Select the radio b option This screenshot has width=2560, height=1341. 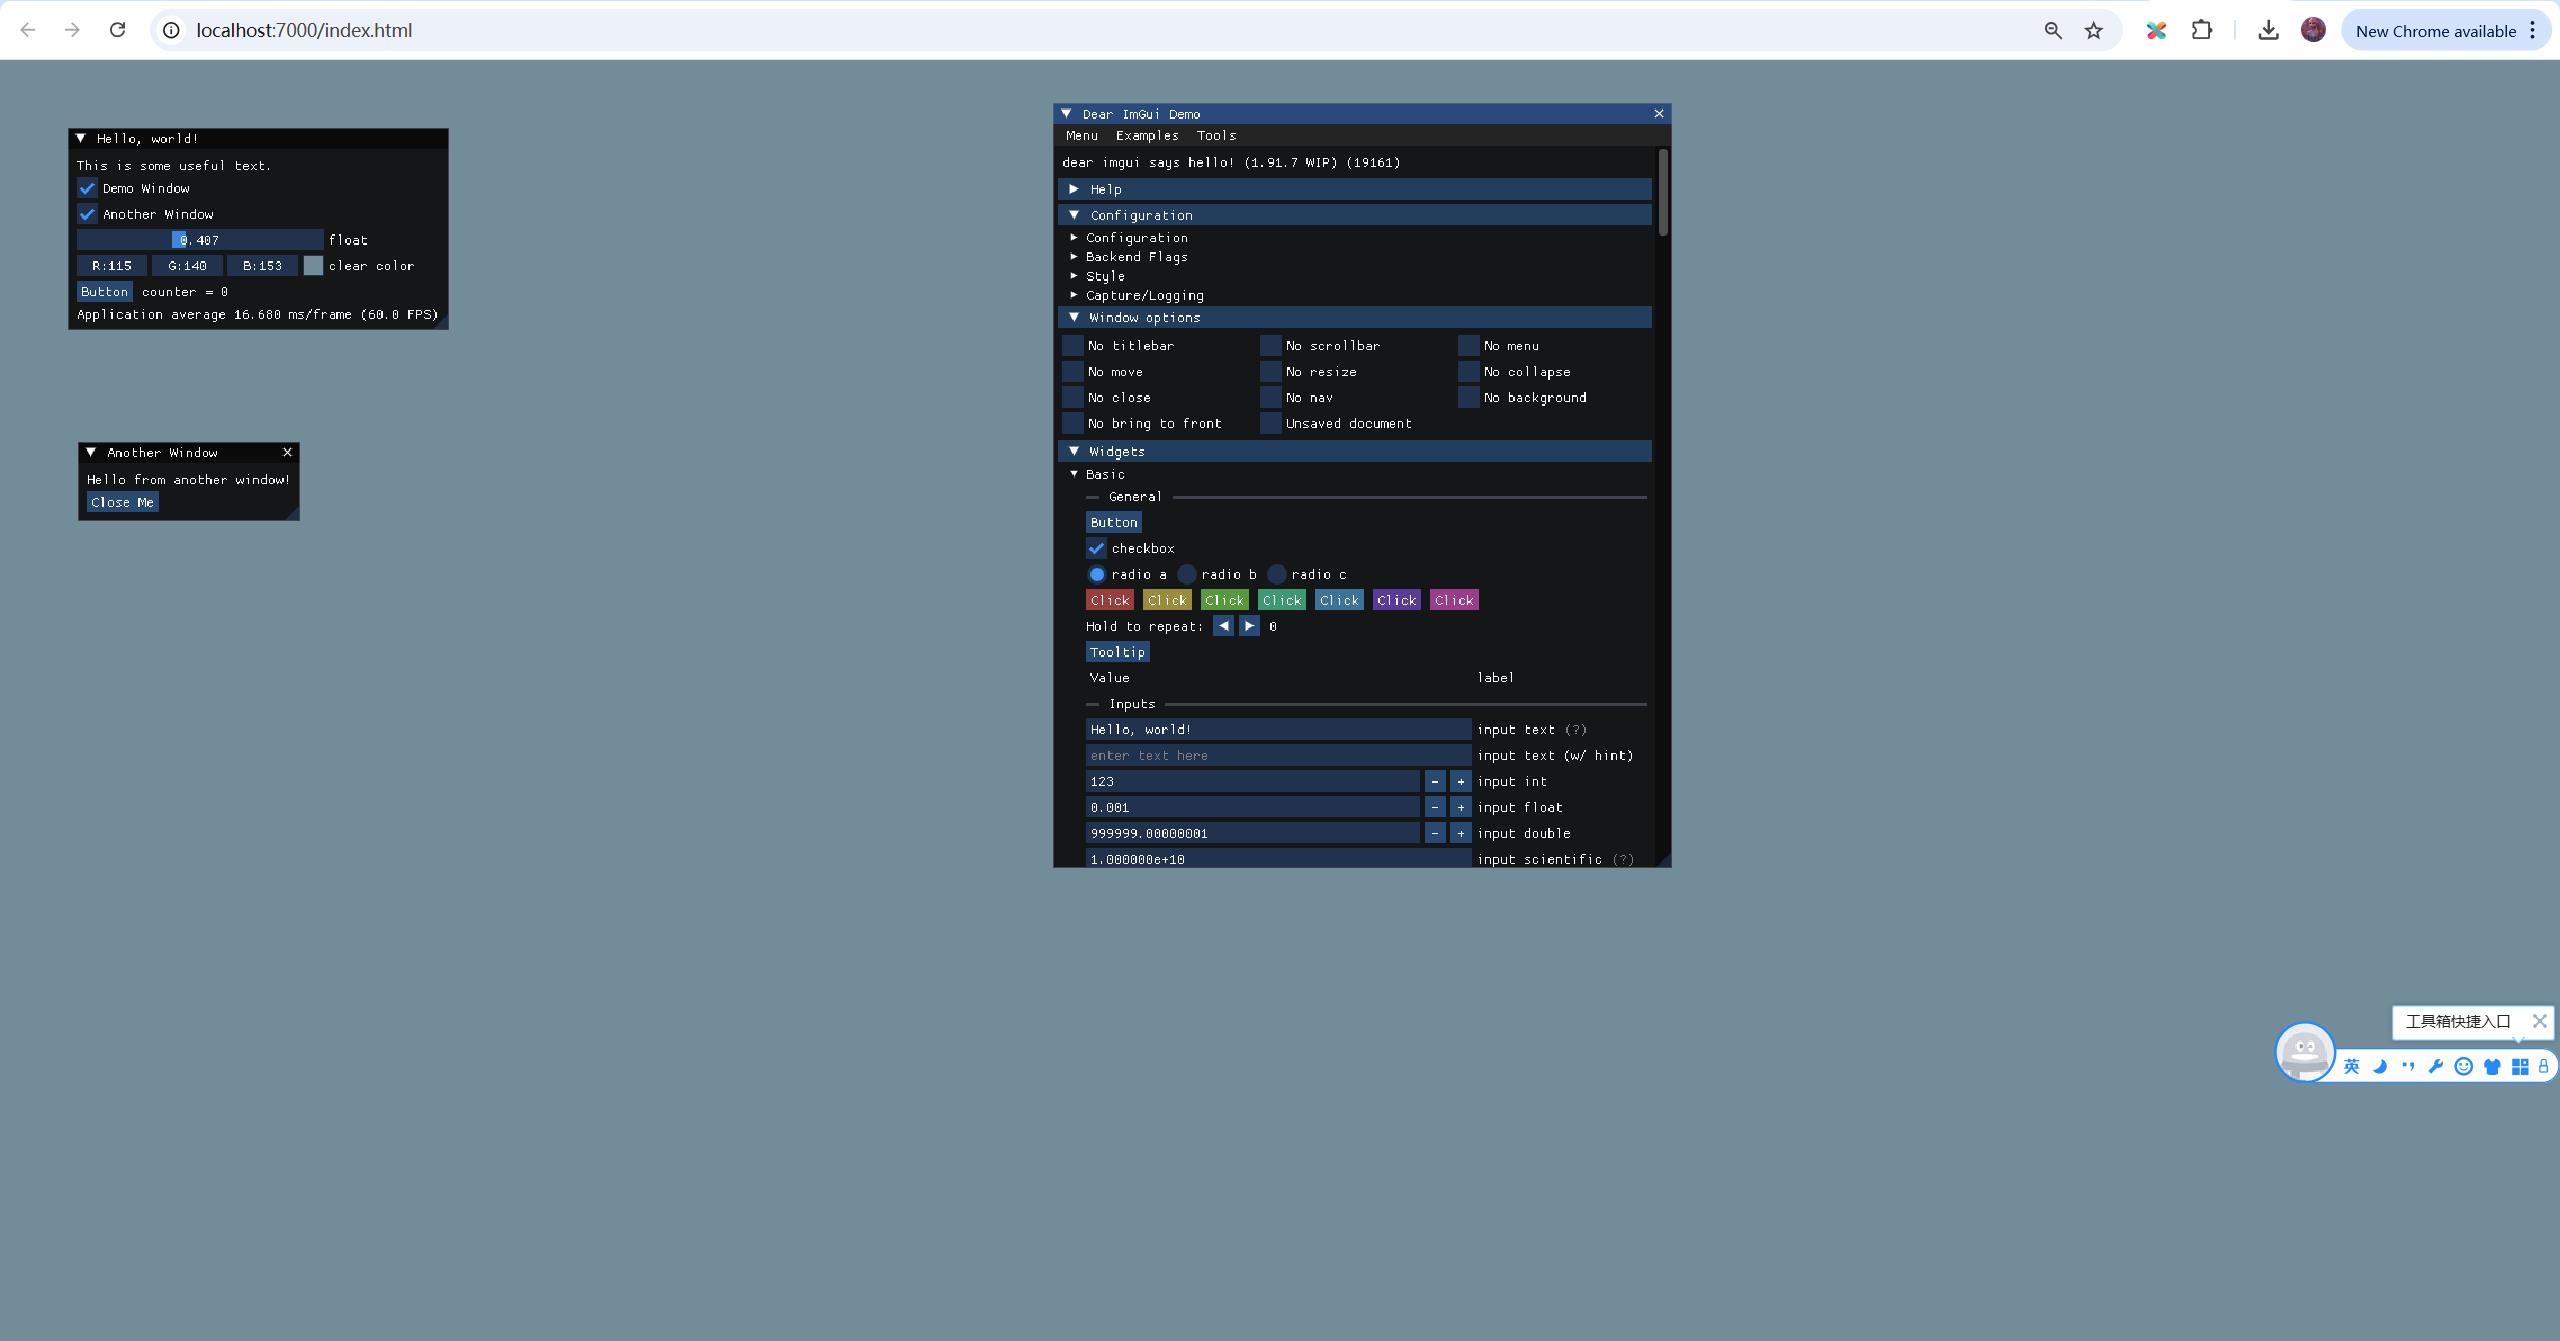point(1187,574)
